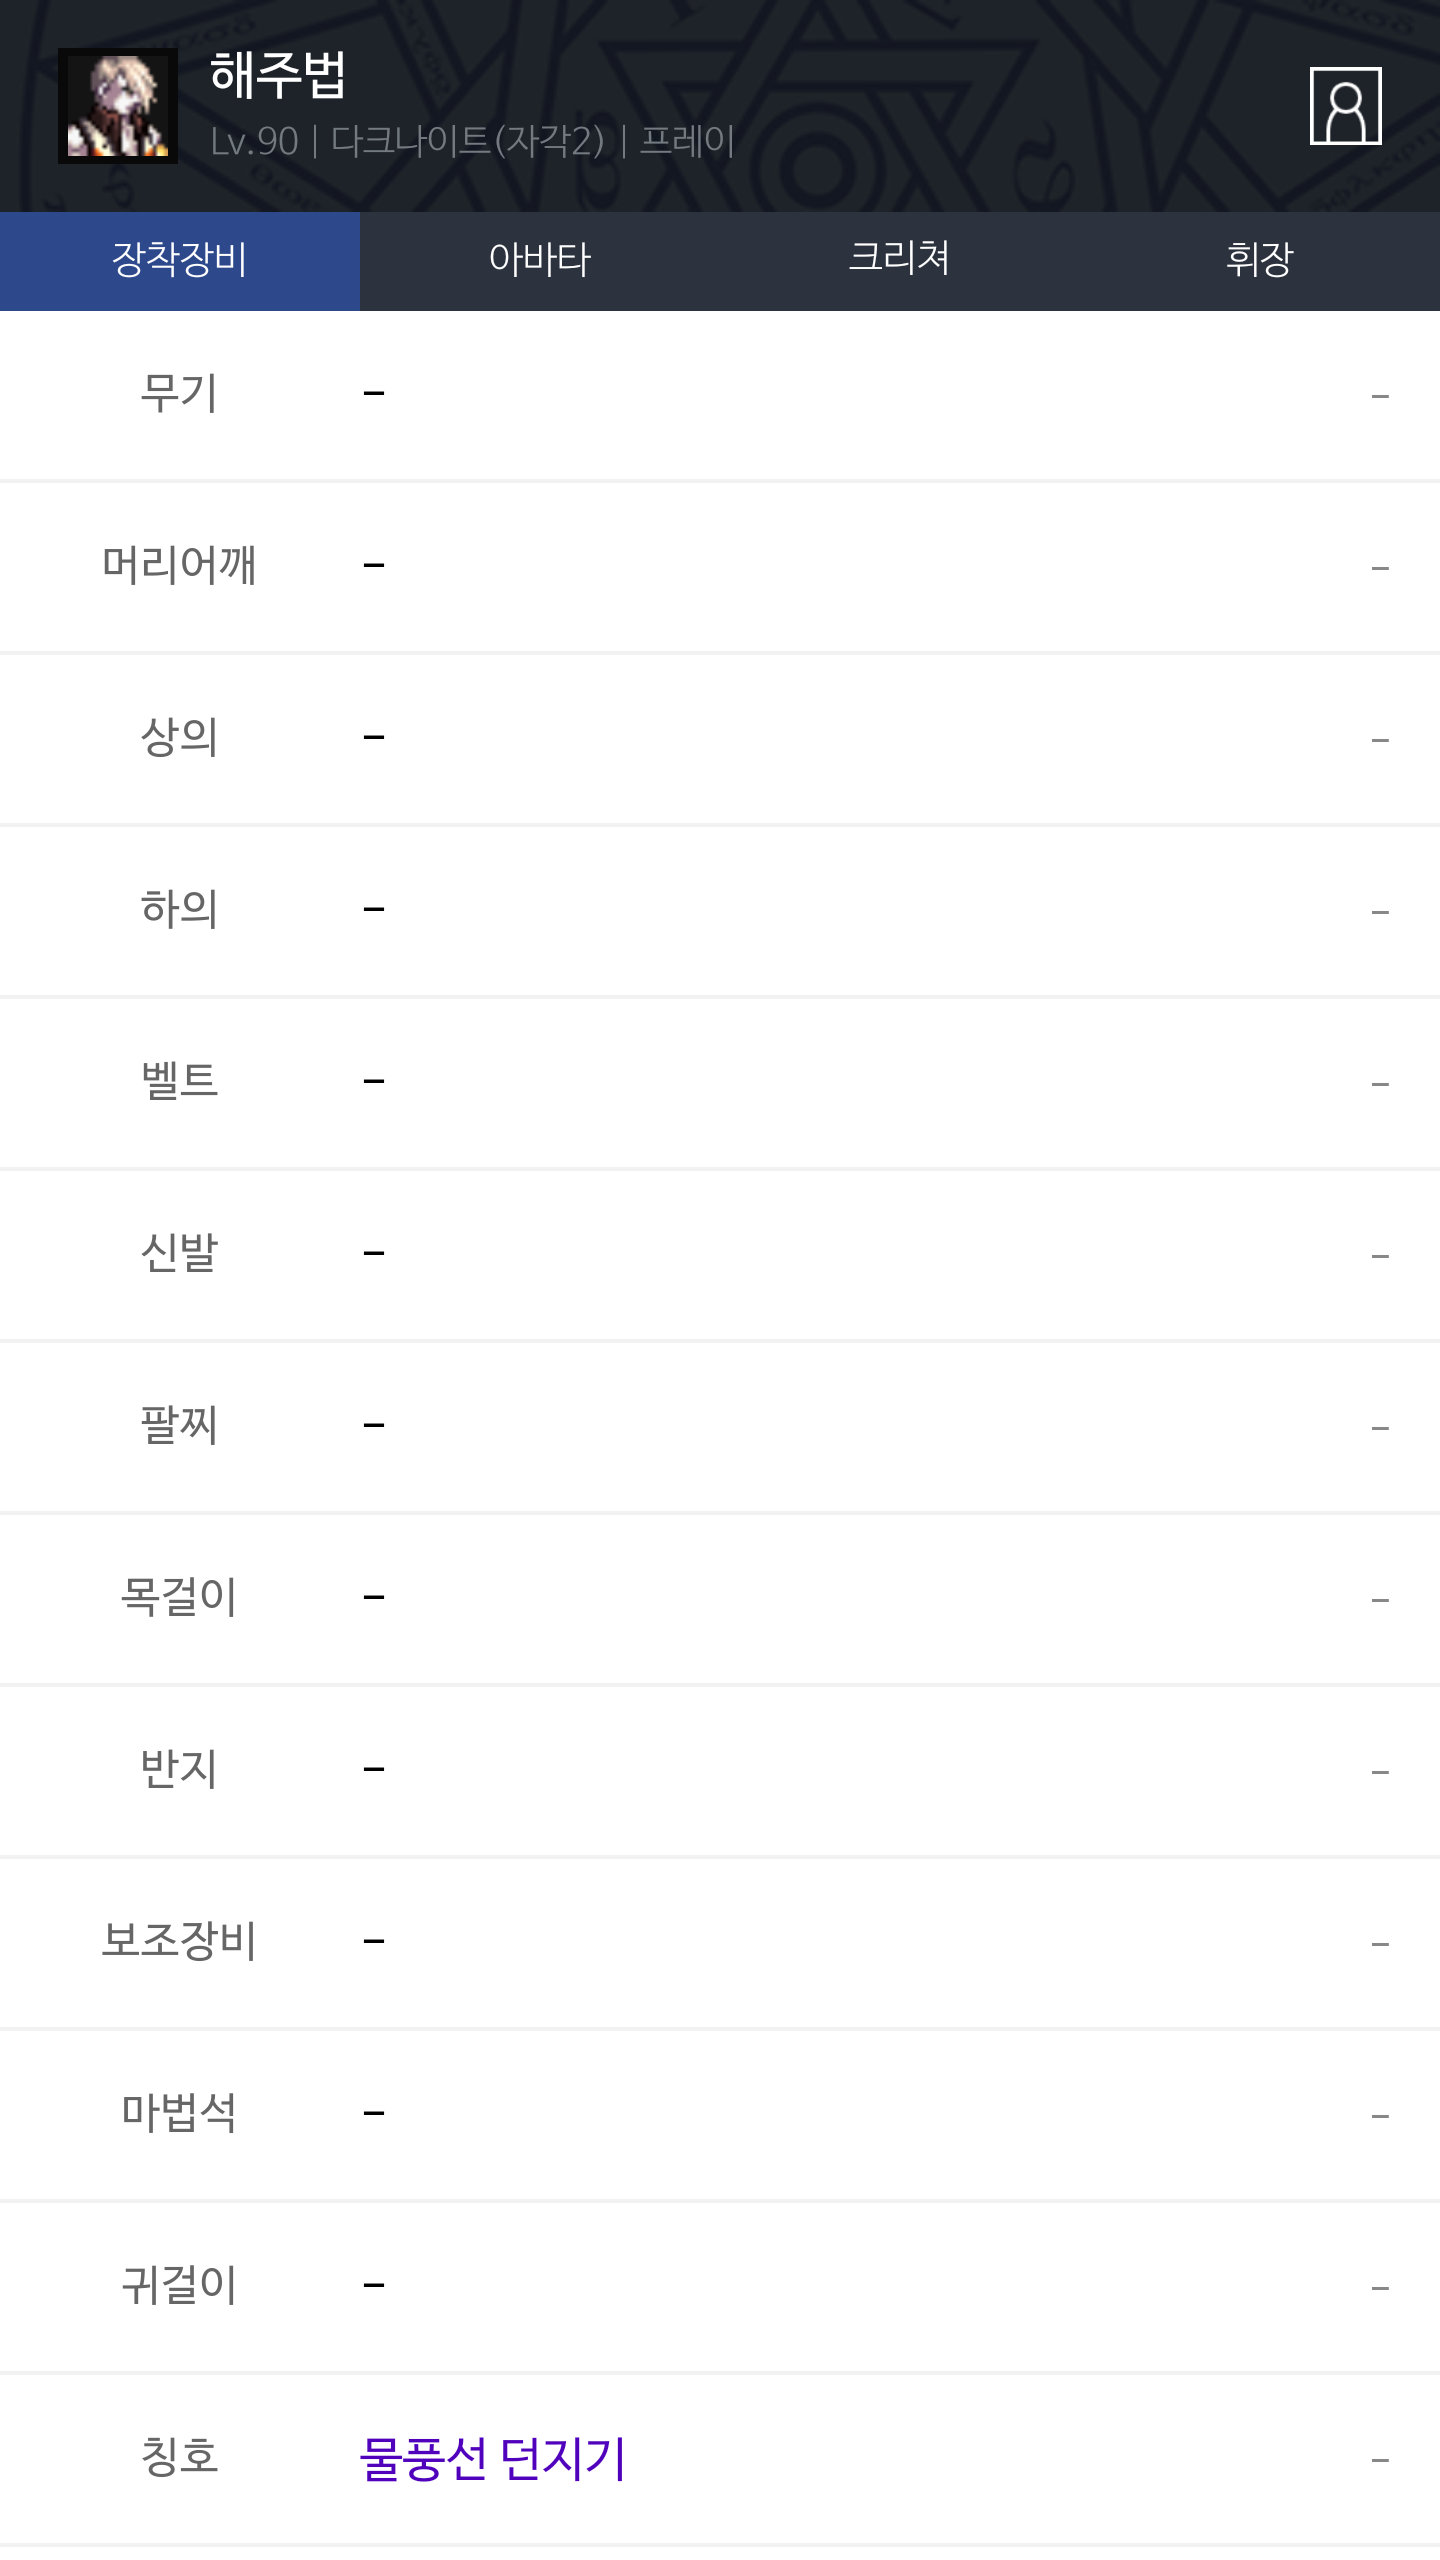Select the 머리어깨 equipment row
The height and width of the screenshot is (2560, 1440).
click(720, 567)
